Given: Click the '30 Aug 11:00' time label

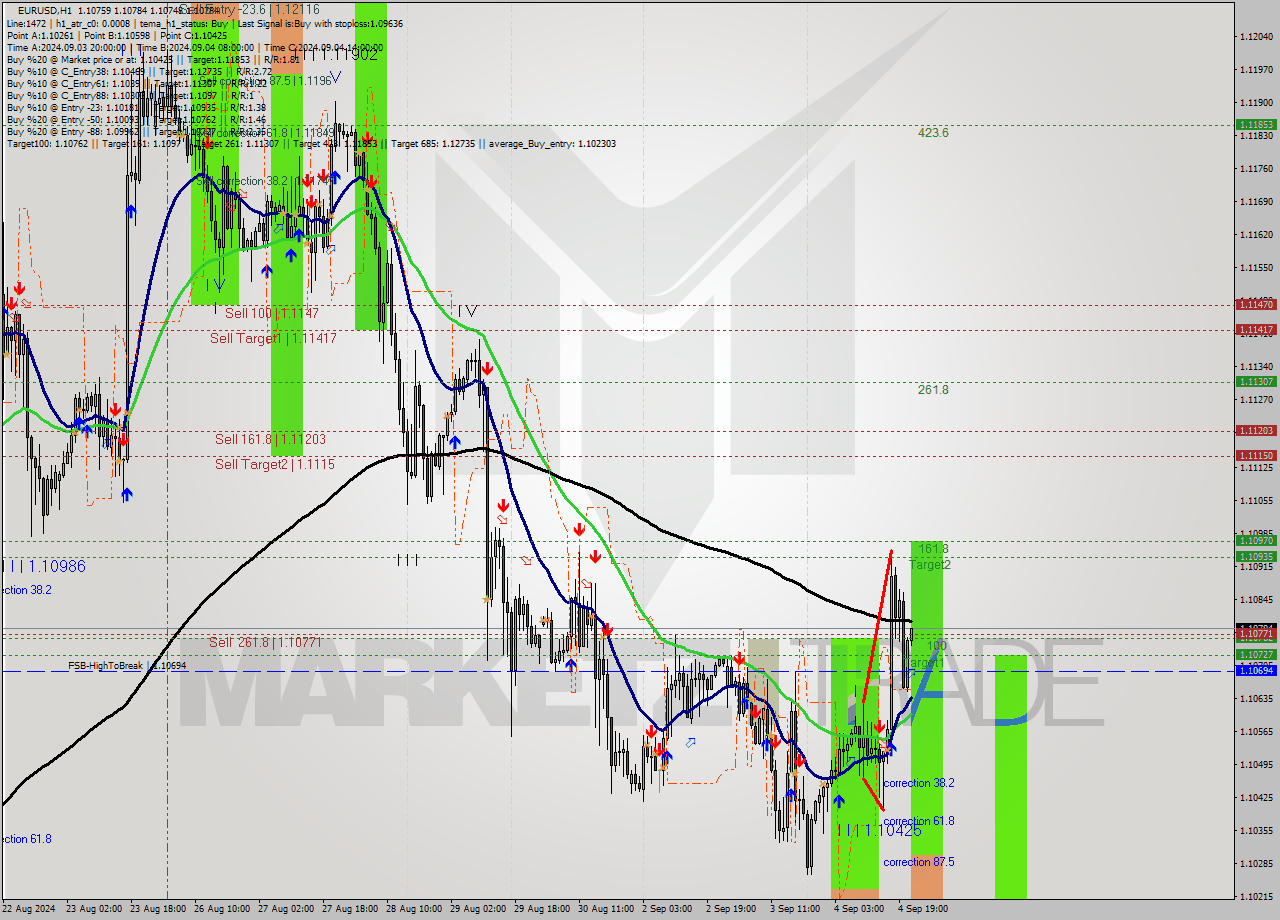Looking at the screenshot, I should coord(606,909).
